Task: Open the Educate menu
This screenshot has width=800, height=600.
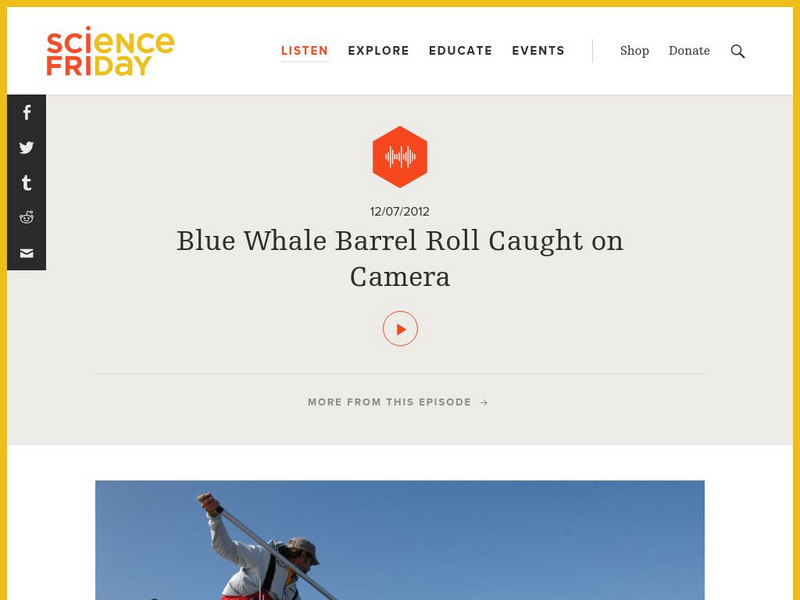Action: tap(461, 51)
